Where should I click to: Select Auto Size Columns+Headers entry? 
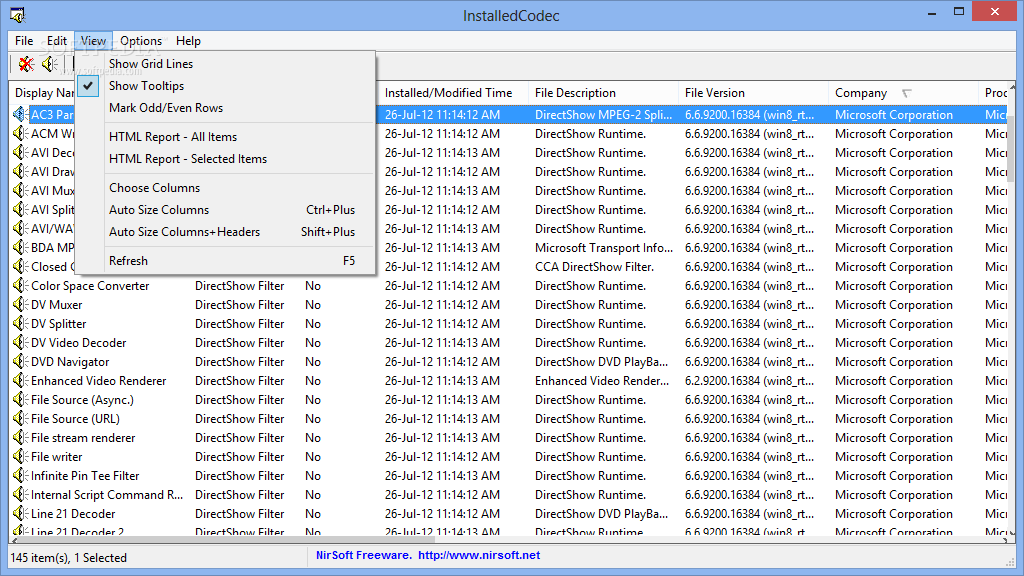225,232
